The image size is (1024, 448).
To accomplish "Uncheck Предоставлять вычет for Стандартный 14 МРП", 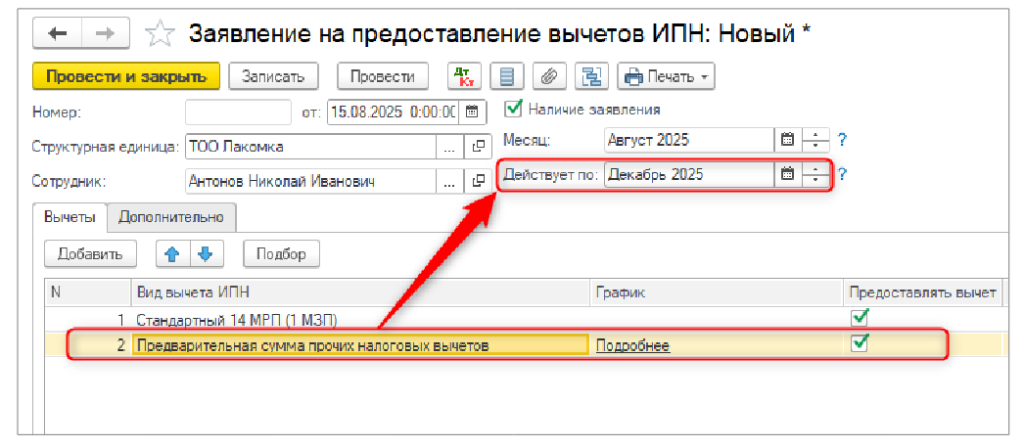I will 858,318.
